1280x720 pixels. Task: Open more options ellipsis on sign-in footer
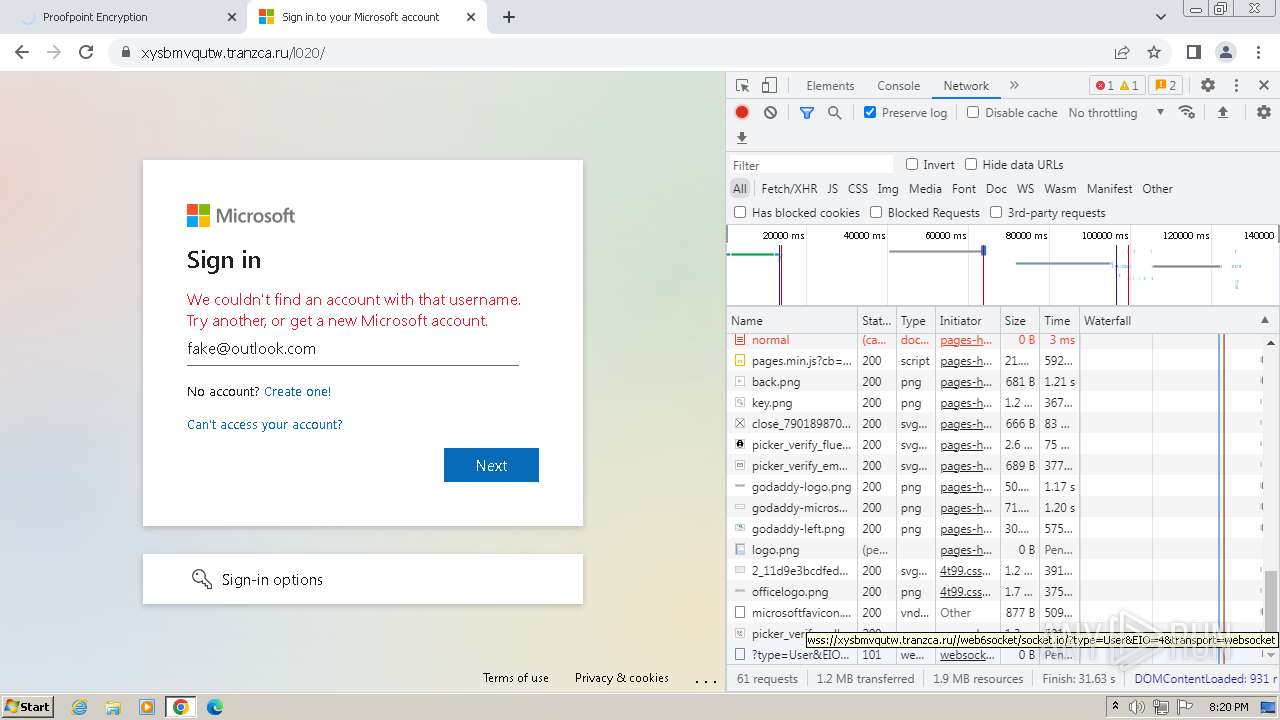tap(706, 680)
